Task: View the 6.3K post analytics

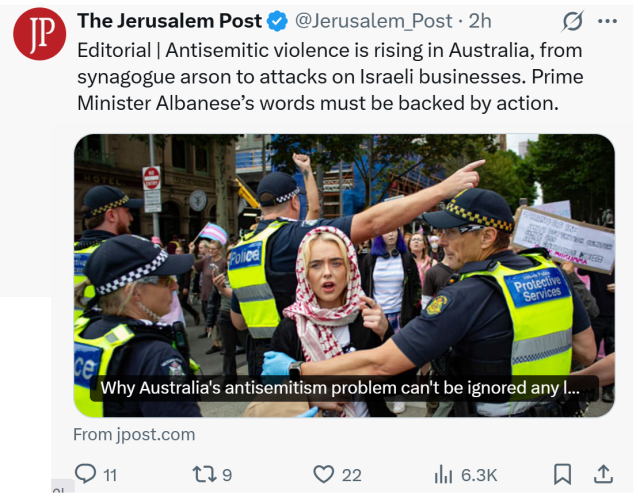Action: [466, 475]
